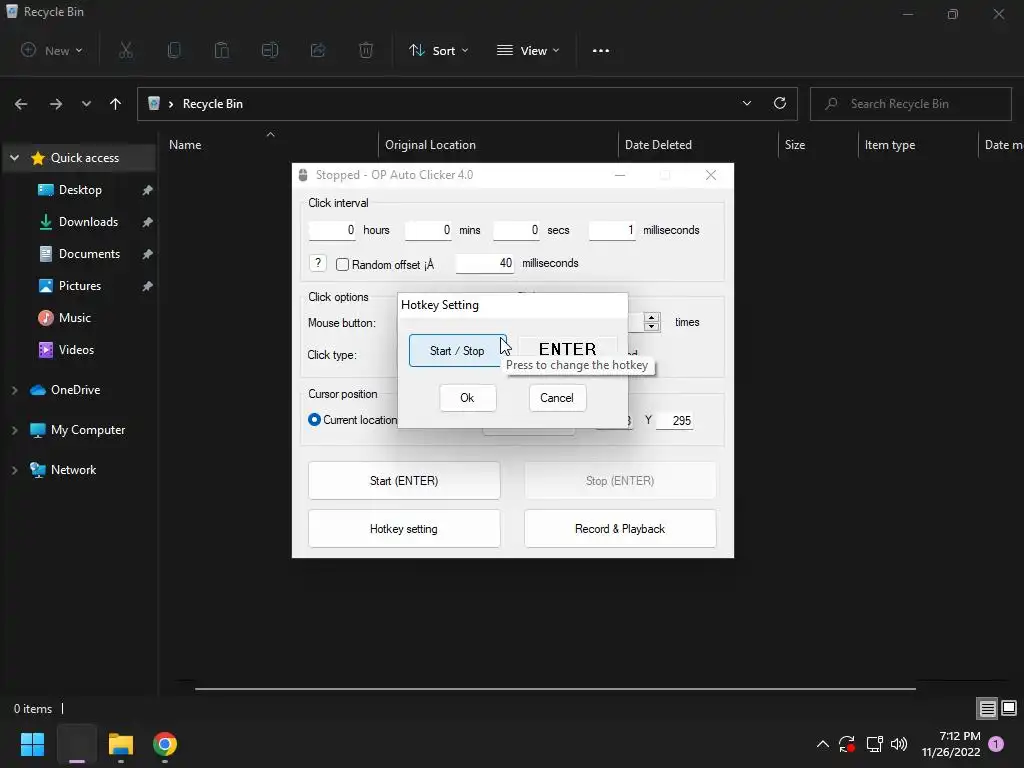The image size is (1024, 768).
Task: Switch to large thumbnails view icon
Action: pos(1009,708)
